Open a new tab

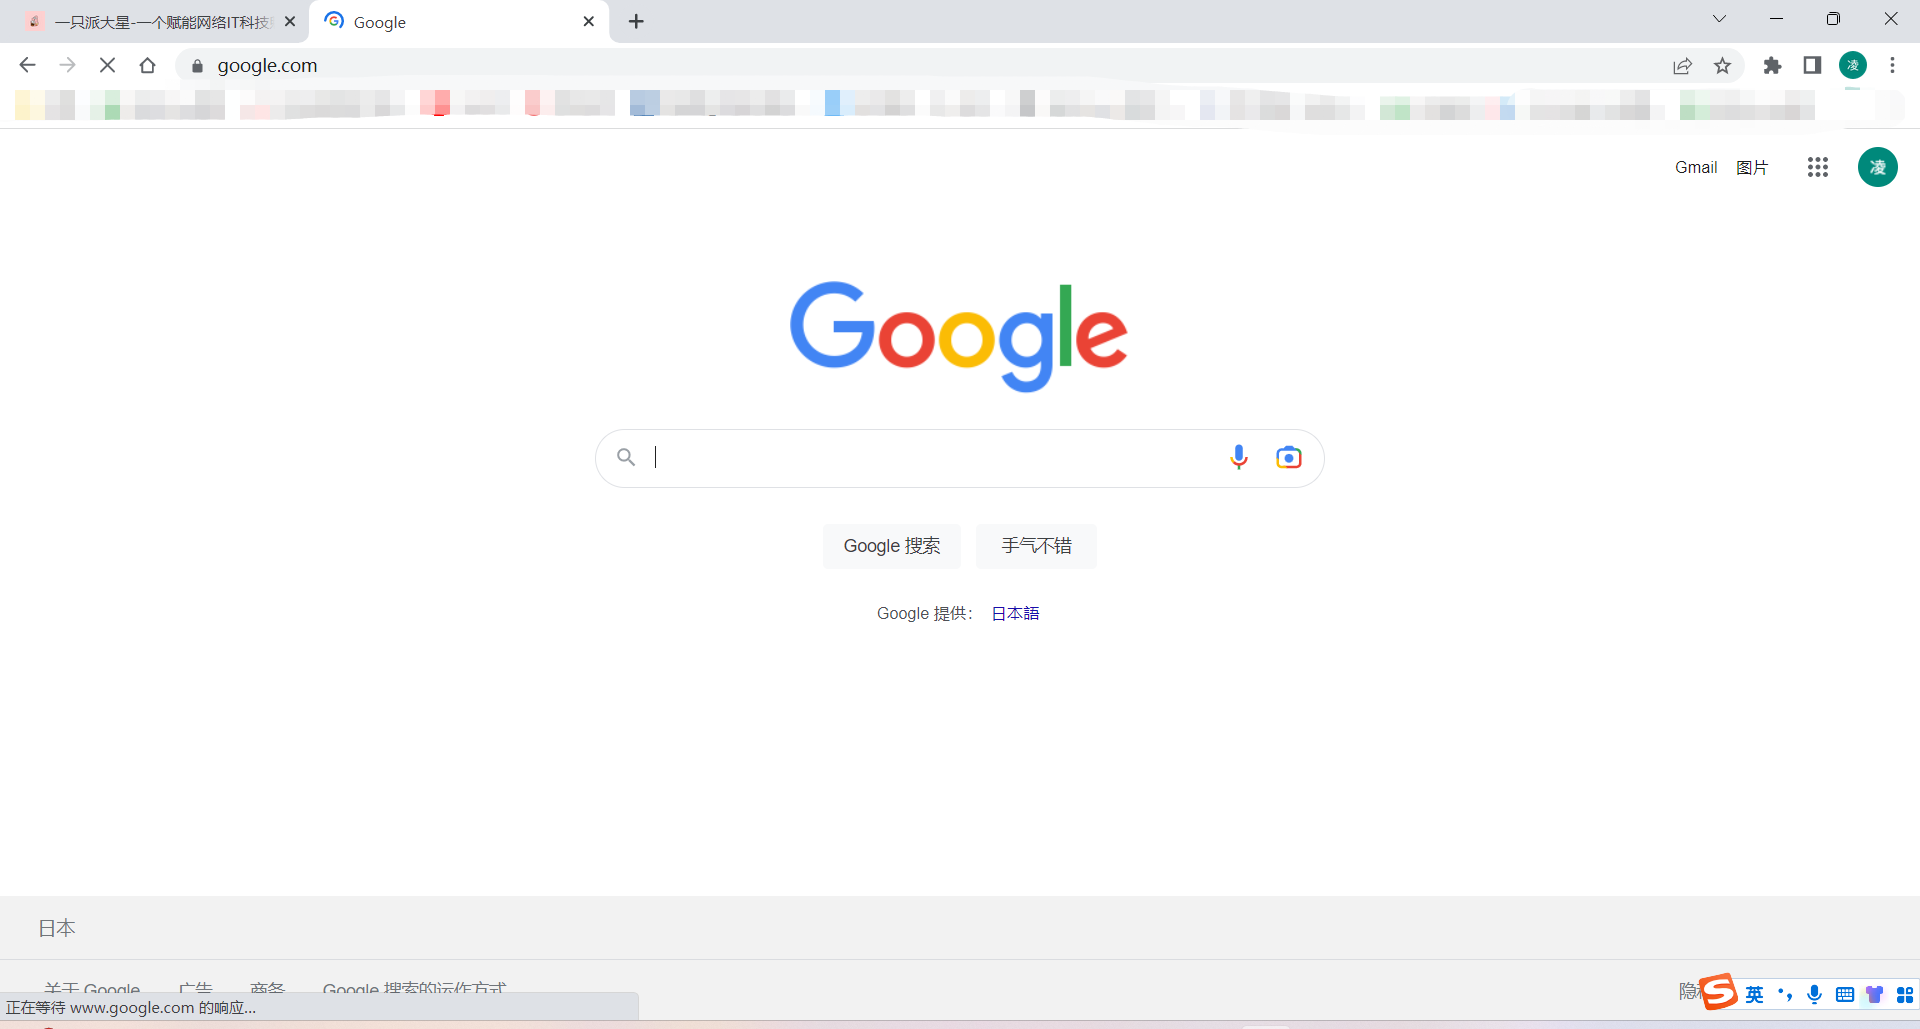pyautogui.click(x=636, y=21)
